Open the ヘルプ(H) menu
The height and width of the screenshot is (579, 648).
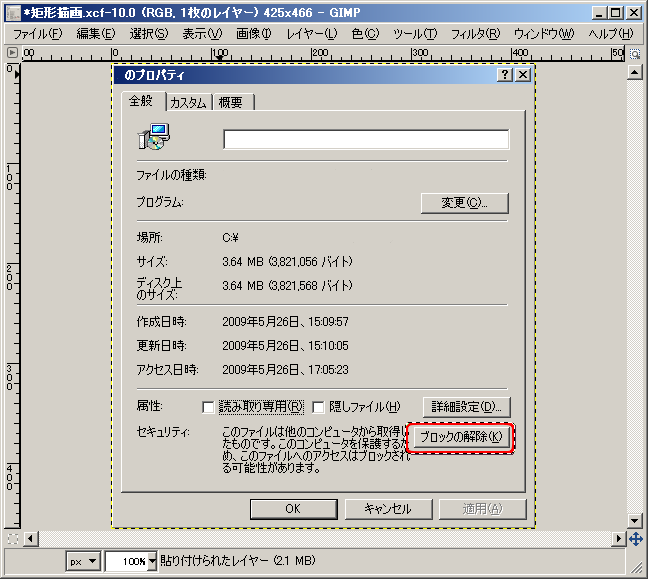(x=611, y=33)
